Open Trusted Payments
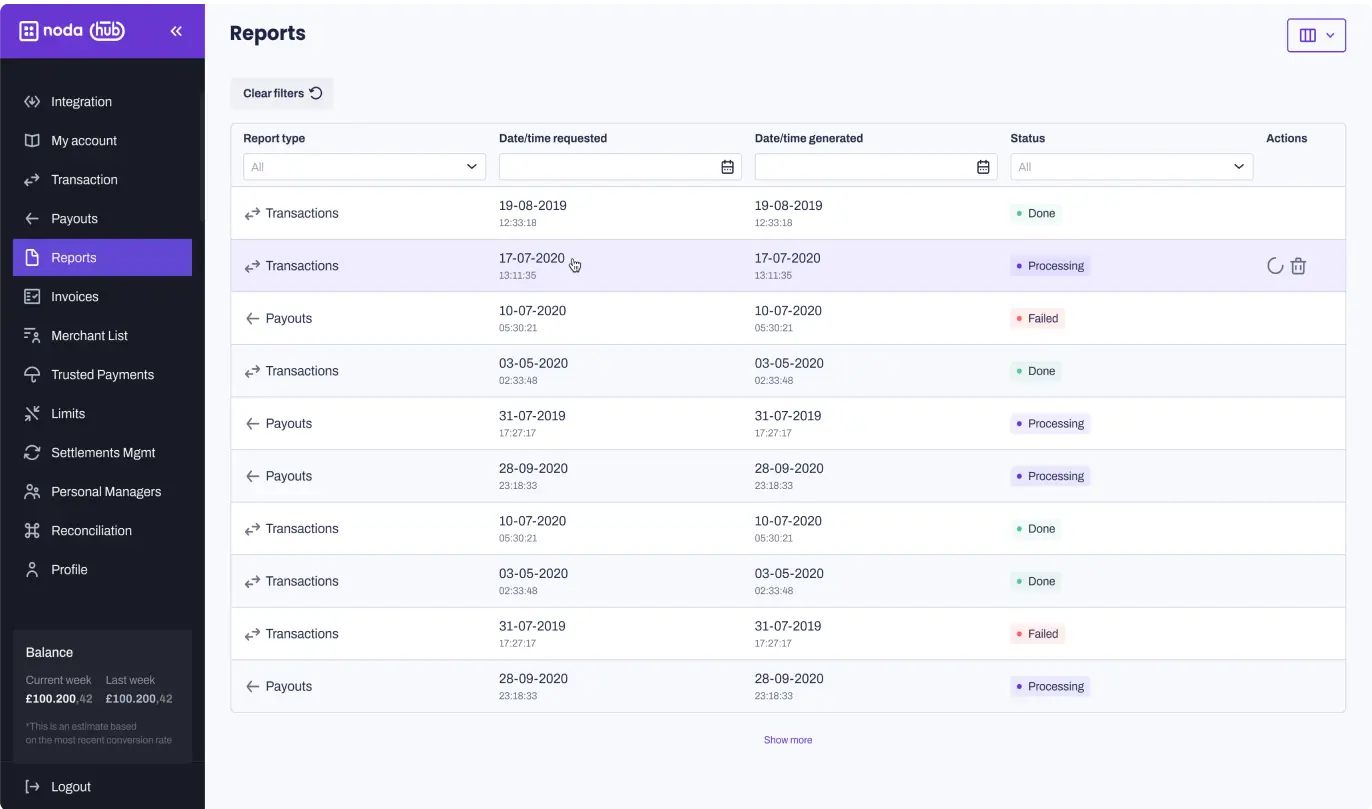The height and width of the screenshot is (809, 1372). pos(102,374)
